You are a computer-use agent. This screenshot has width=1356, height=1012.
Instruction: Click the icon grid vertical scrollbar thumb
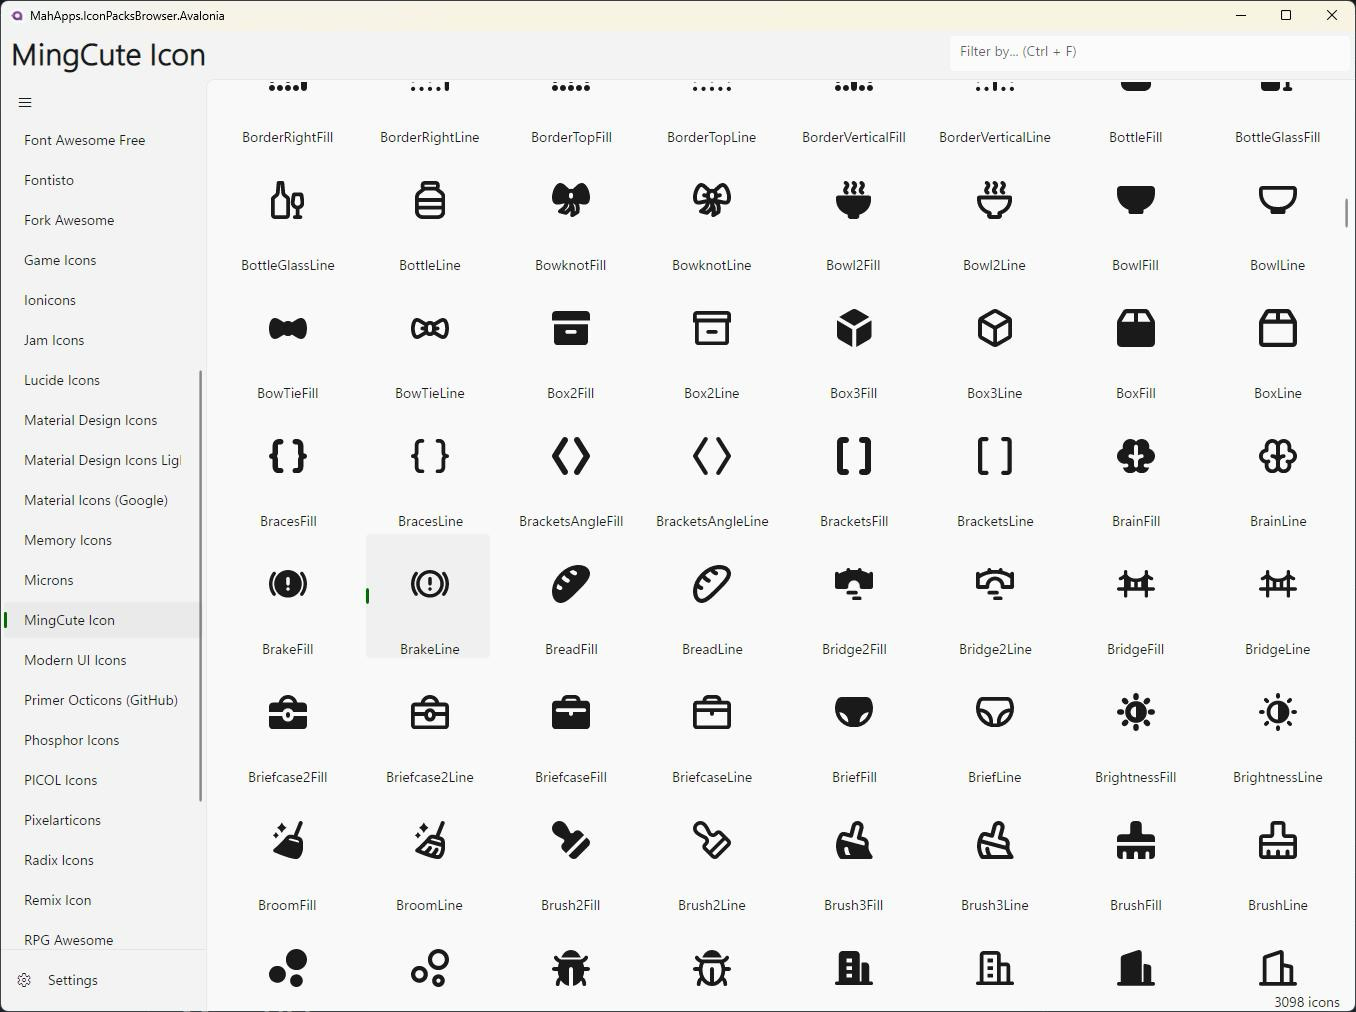pos(1346,213)
